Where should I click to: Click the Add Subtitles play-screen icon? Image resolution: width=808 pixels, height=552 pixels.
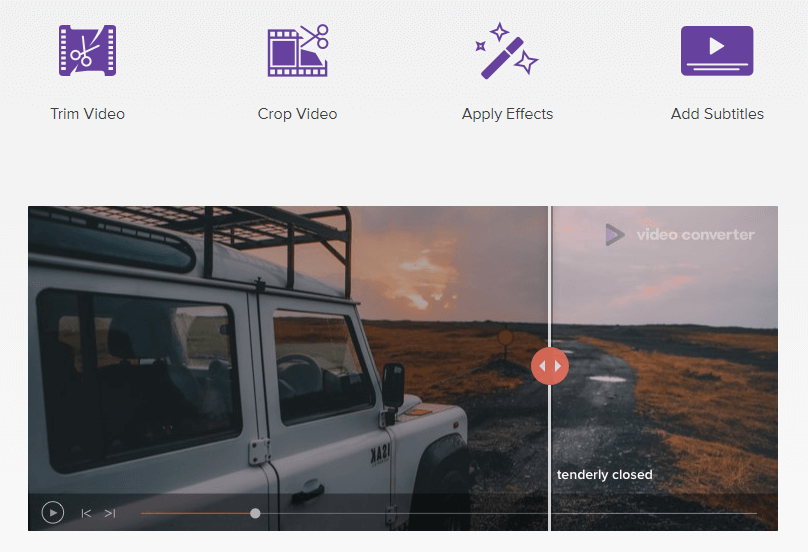pyautogui.click(x=717, y=51)
